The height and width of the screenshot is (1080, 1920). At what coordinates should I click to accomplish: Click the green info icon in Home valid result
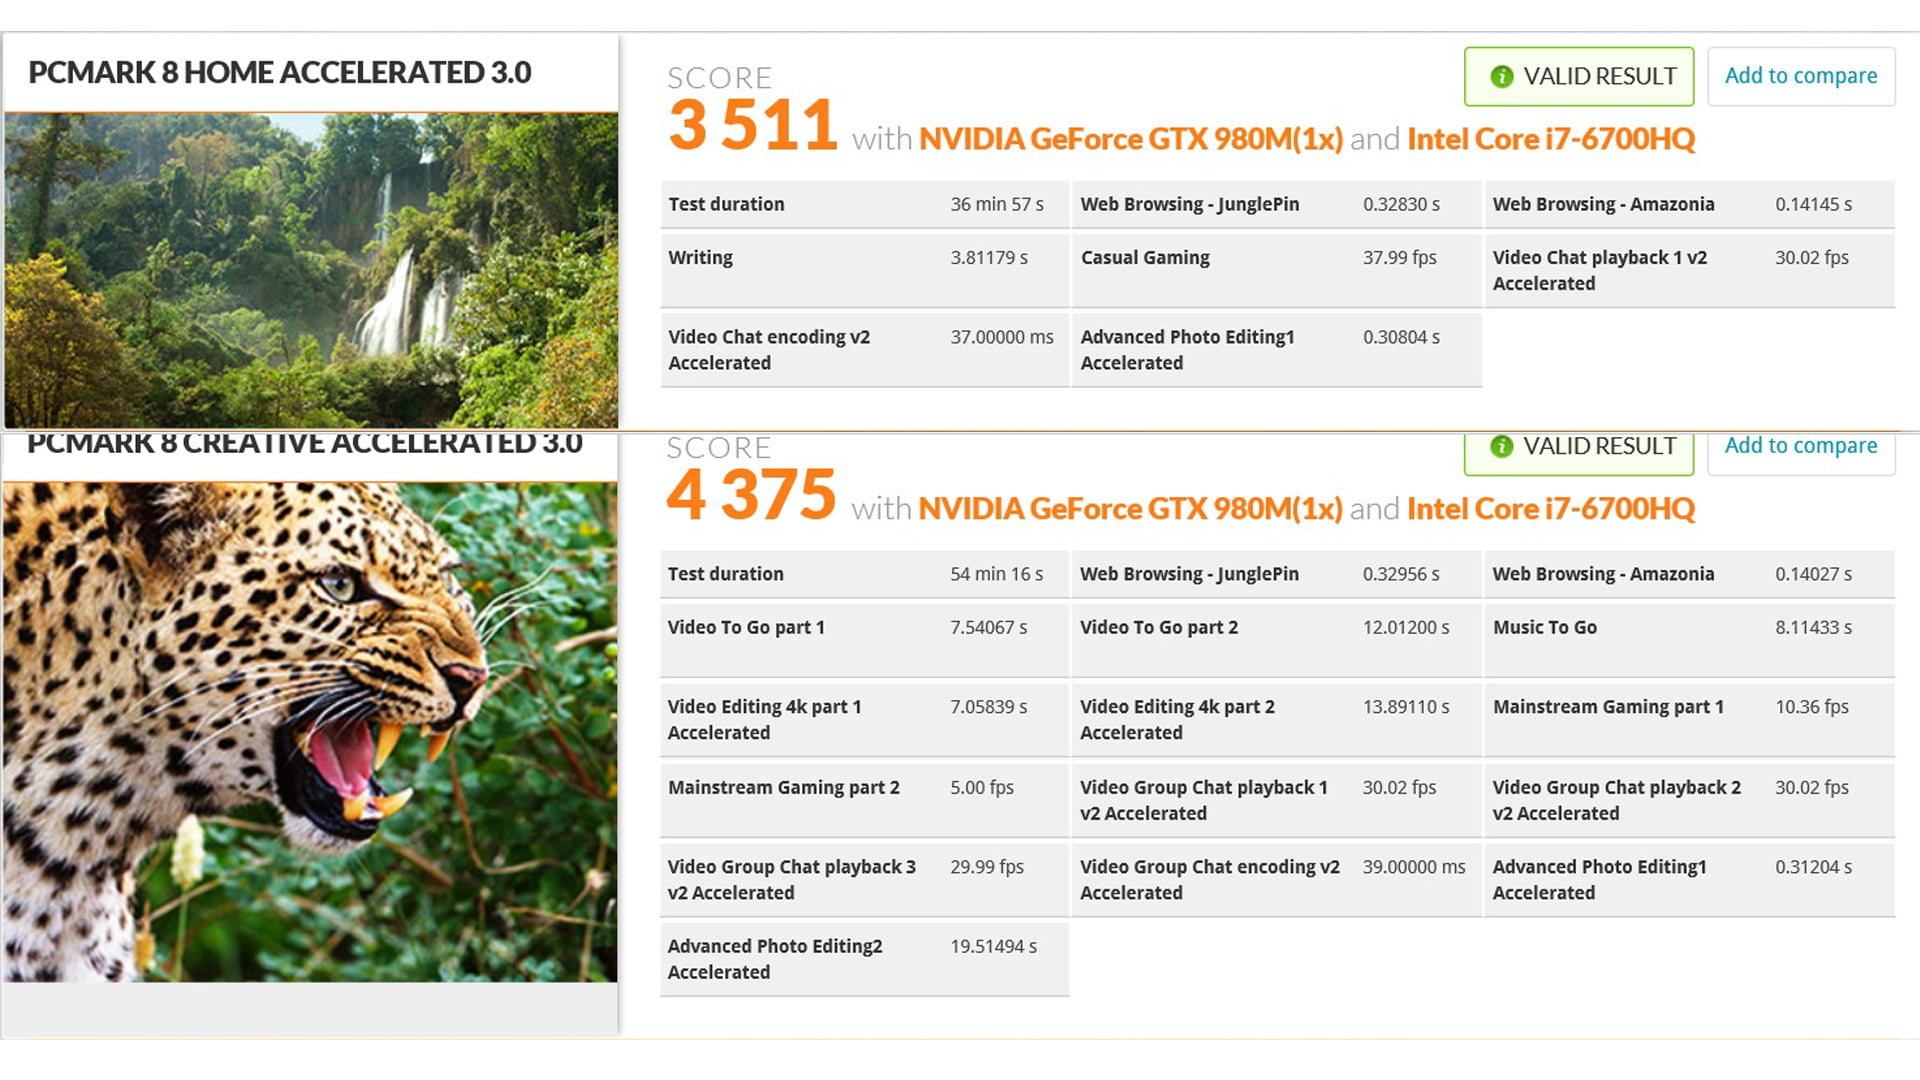click(1501, 77)
